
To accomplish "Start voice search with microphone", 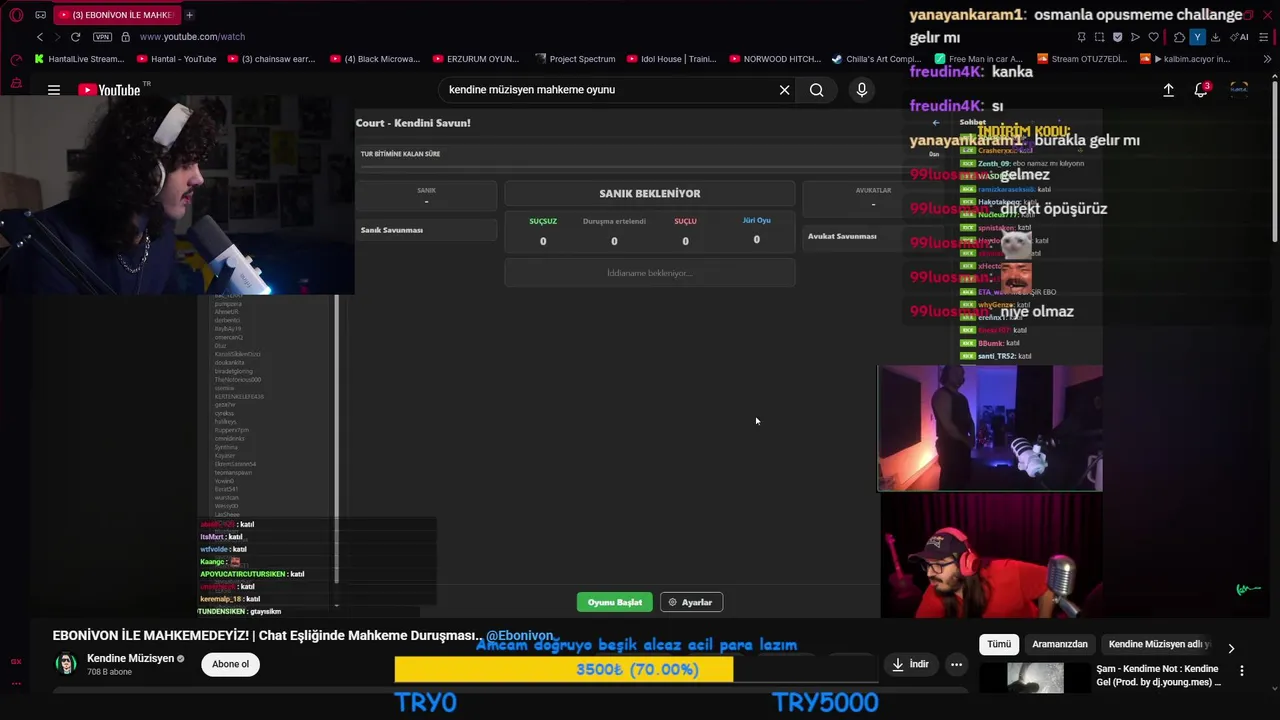I will [862, 90].
